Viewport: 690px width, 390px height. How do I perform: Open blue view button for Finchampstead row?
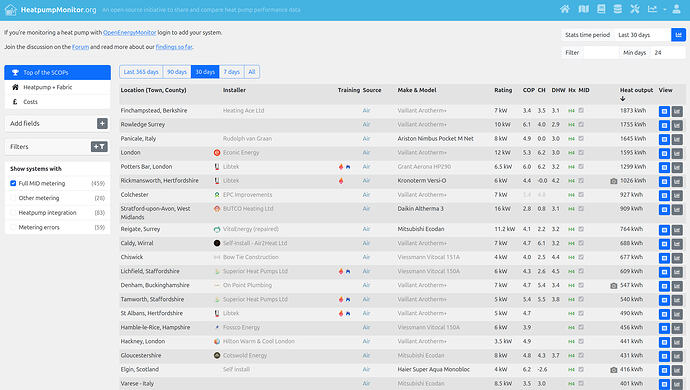664,111
